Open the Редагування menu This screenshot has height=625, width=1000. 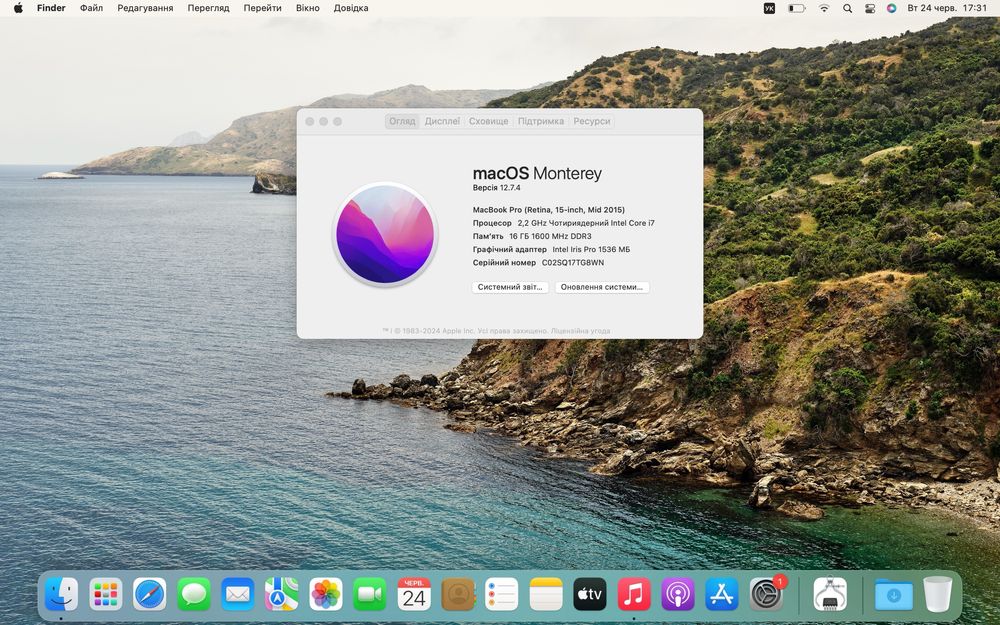tap(145, 8)
